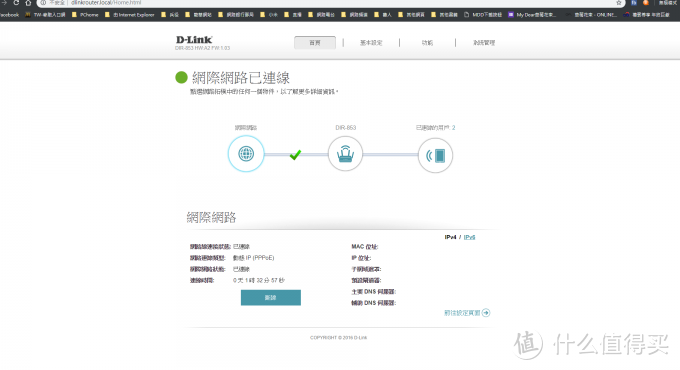
Task: Open the ONLINE bookmark
Action: 591,15
